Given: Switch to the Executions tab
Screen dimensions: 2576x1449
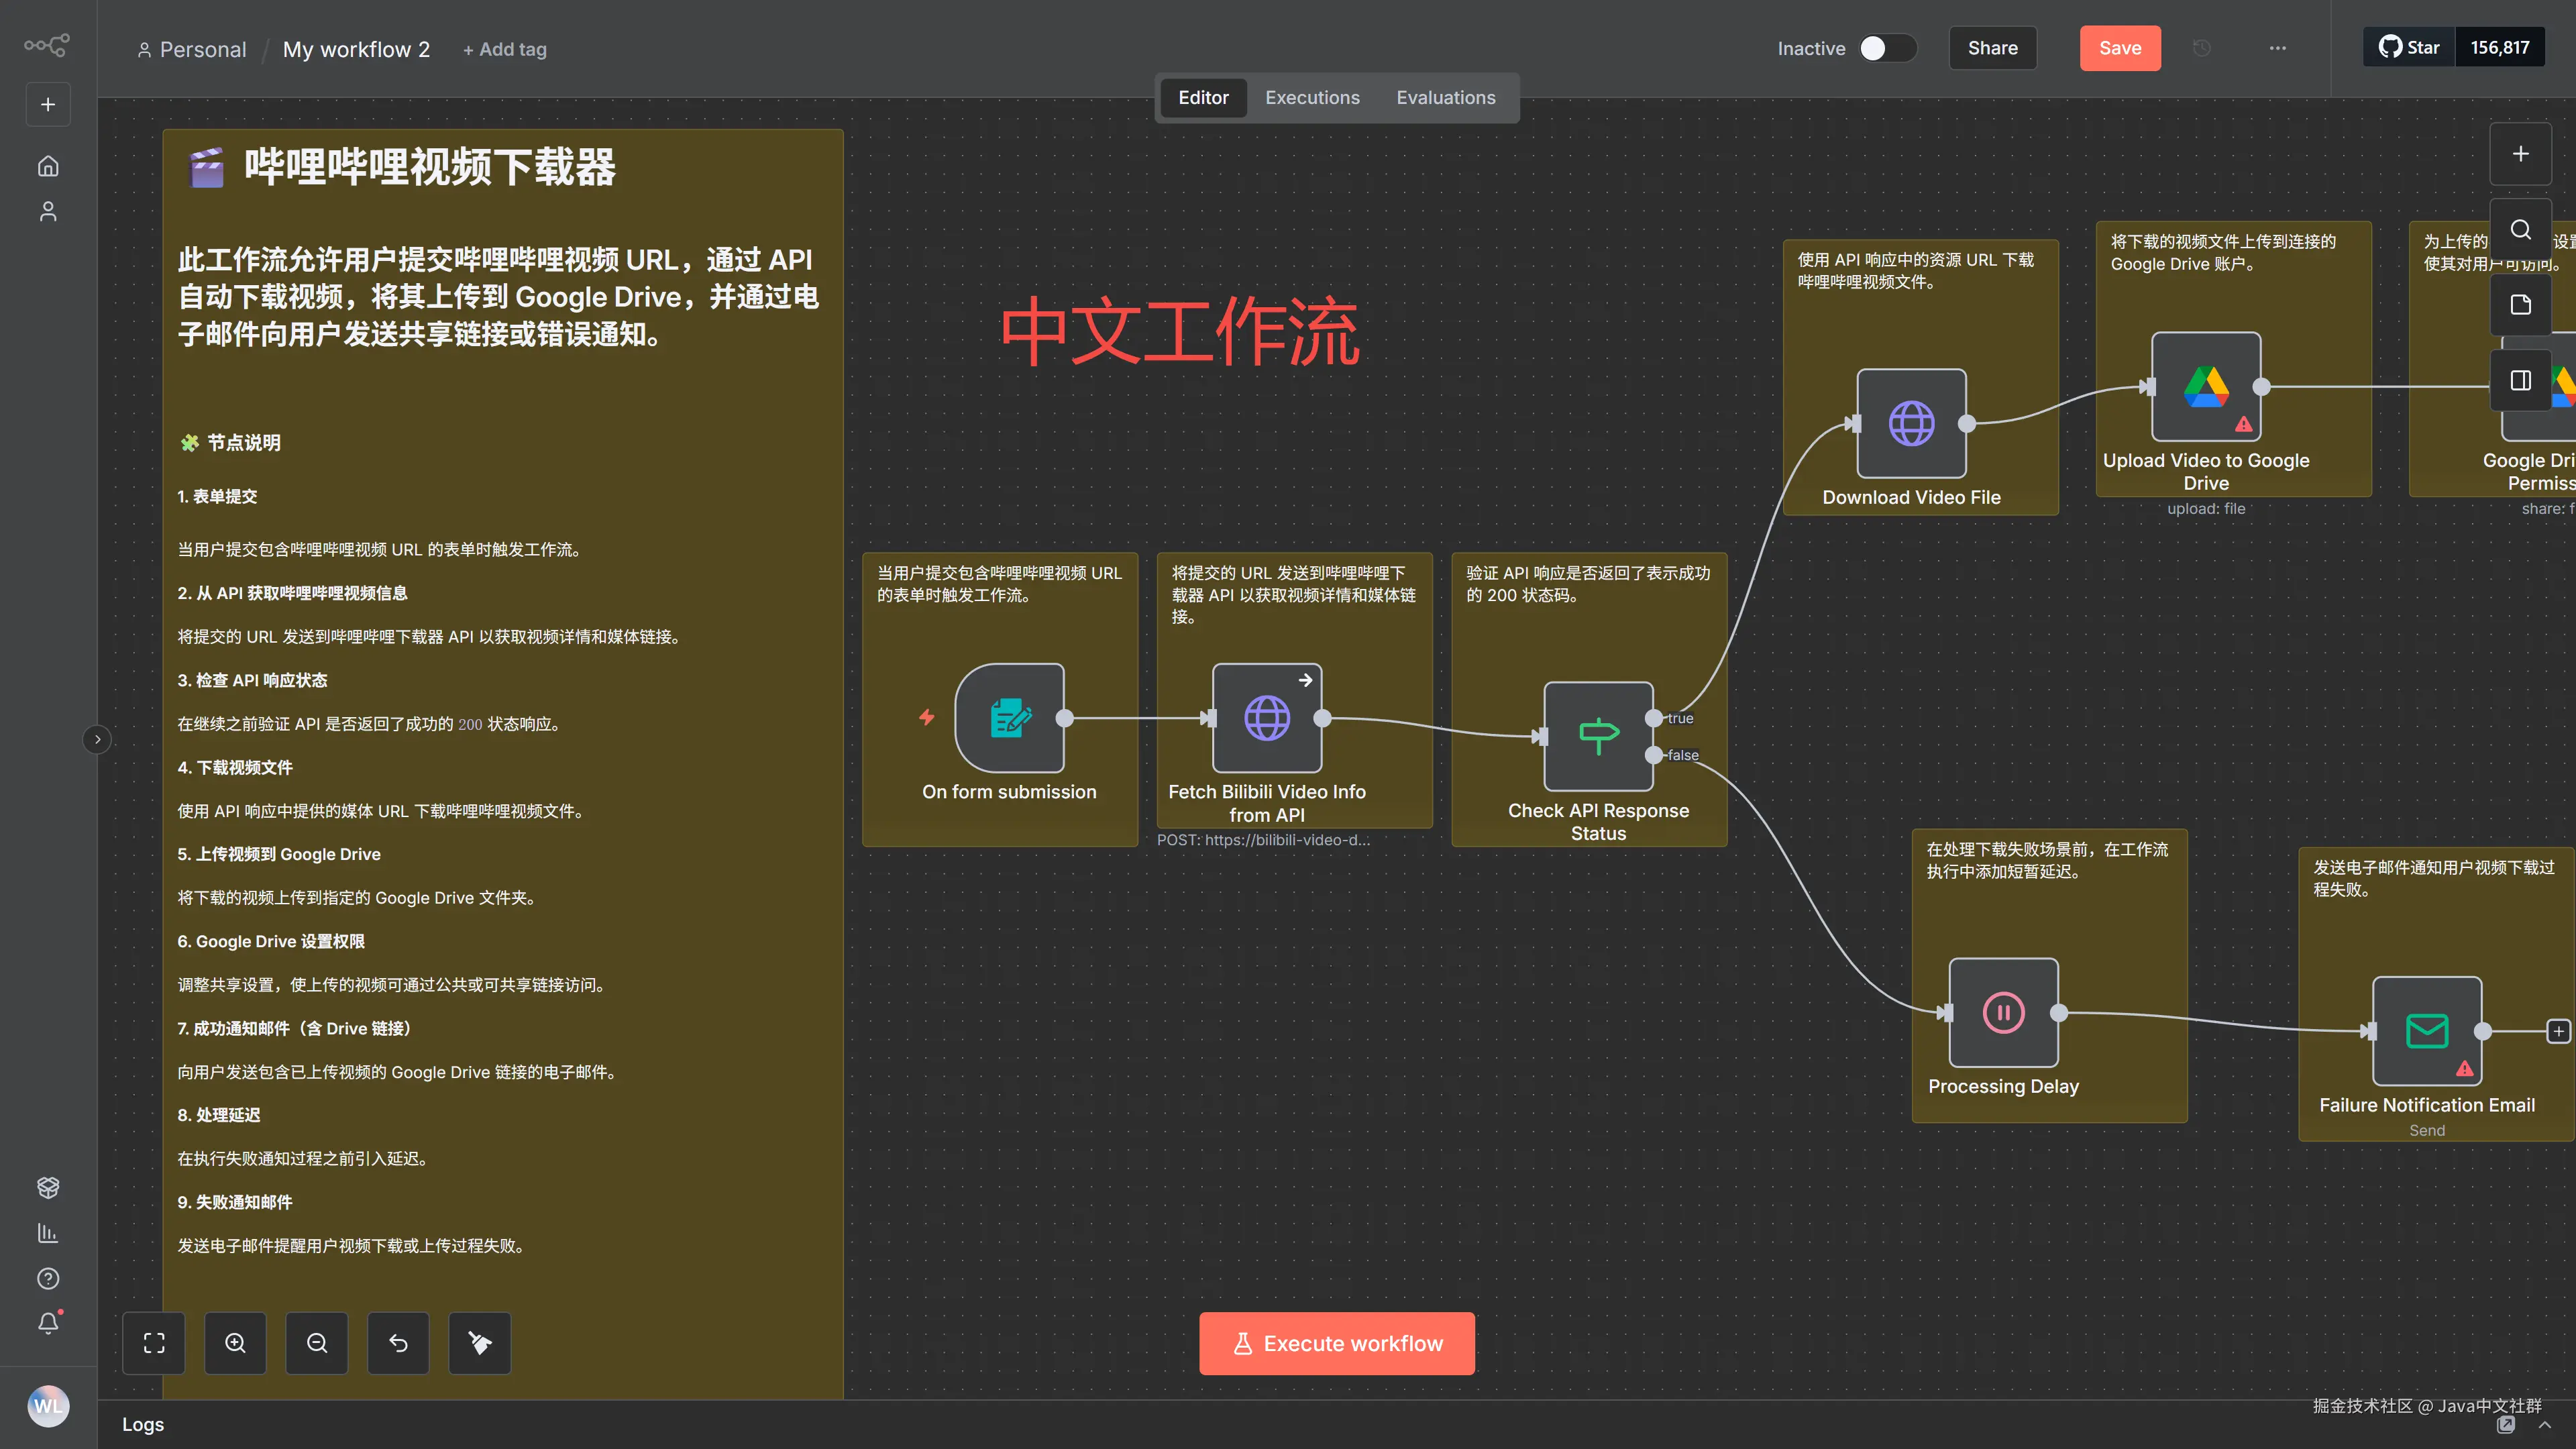Looking at the screenshot, I should 1312,98.
